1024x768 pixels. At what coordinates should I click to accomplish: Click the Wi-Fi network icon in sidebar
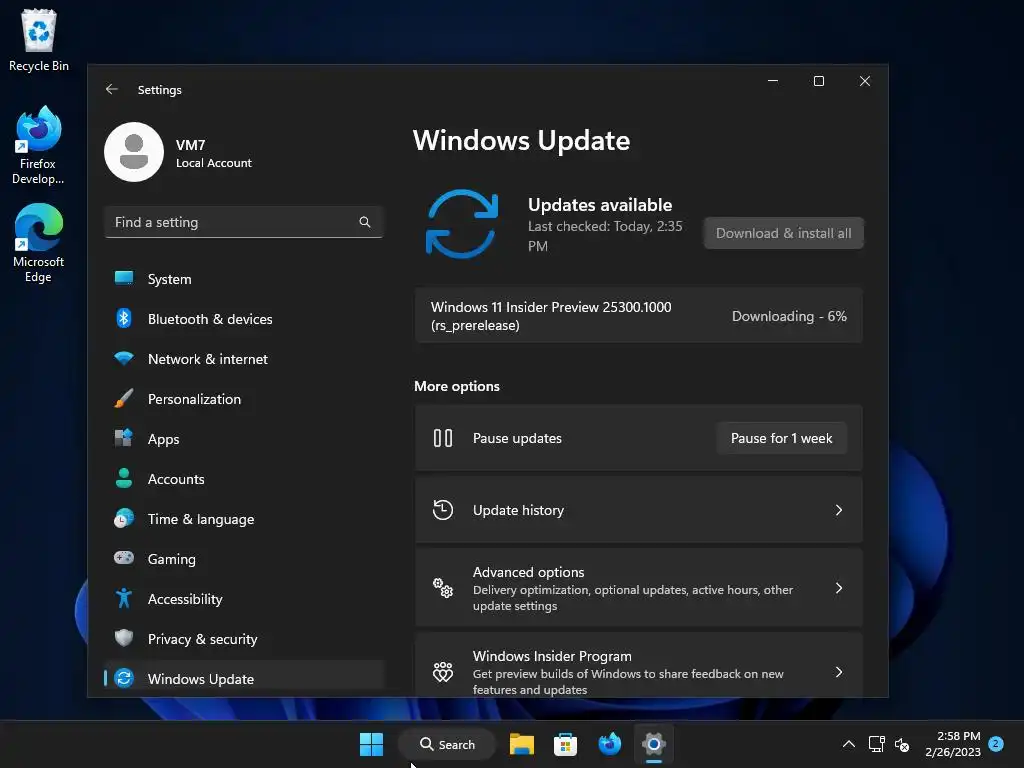(123, 358)
